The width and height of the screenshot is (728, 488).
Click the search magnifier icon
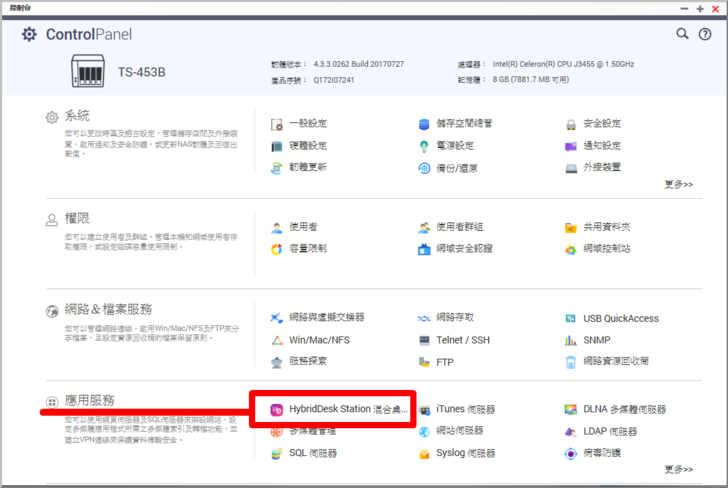[682, 34]
